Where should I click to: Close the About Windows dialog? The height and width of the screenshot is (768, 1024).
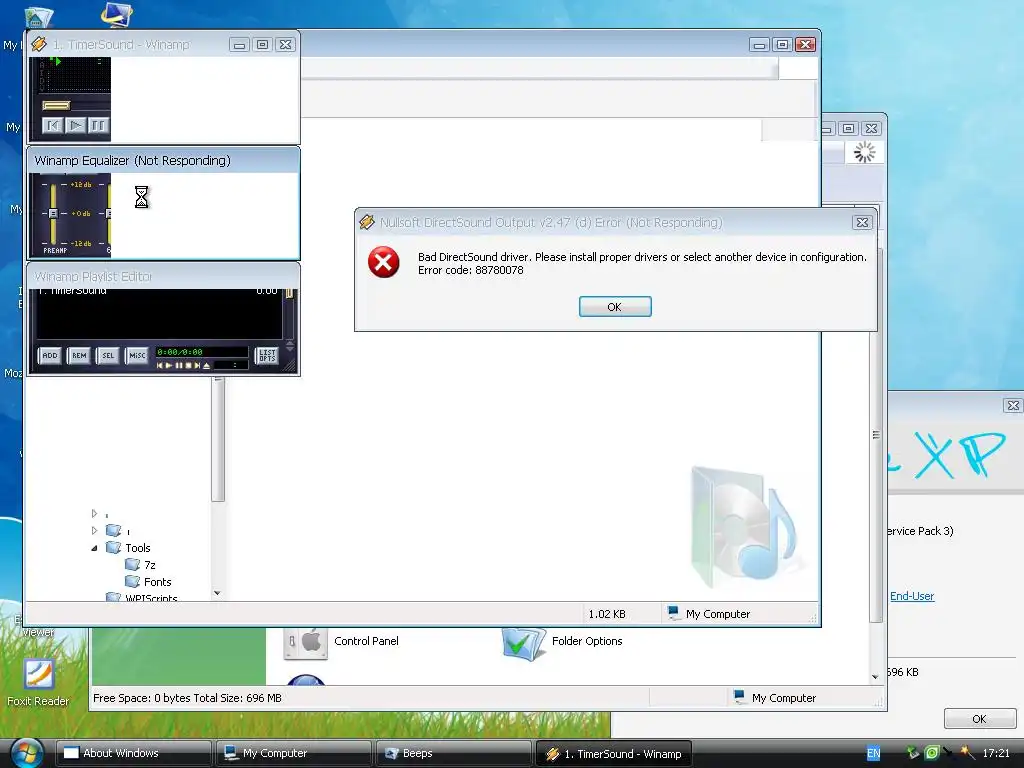[x=1013, y=406]
